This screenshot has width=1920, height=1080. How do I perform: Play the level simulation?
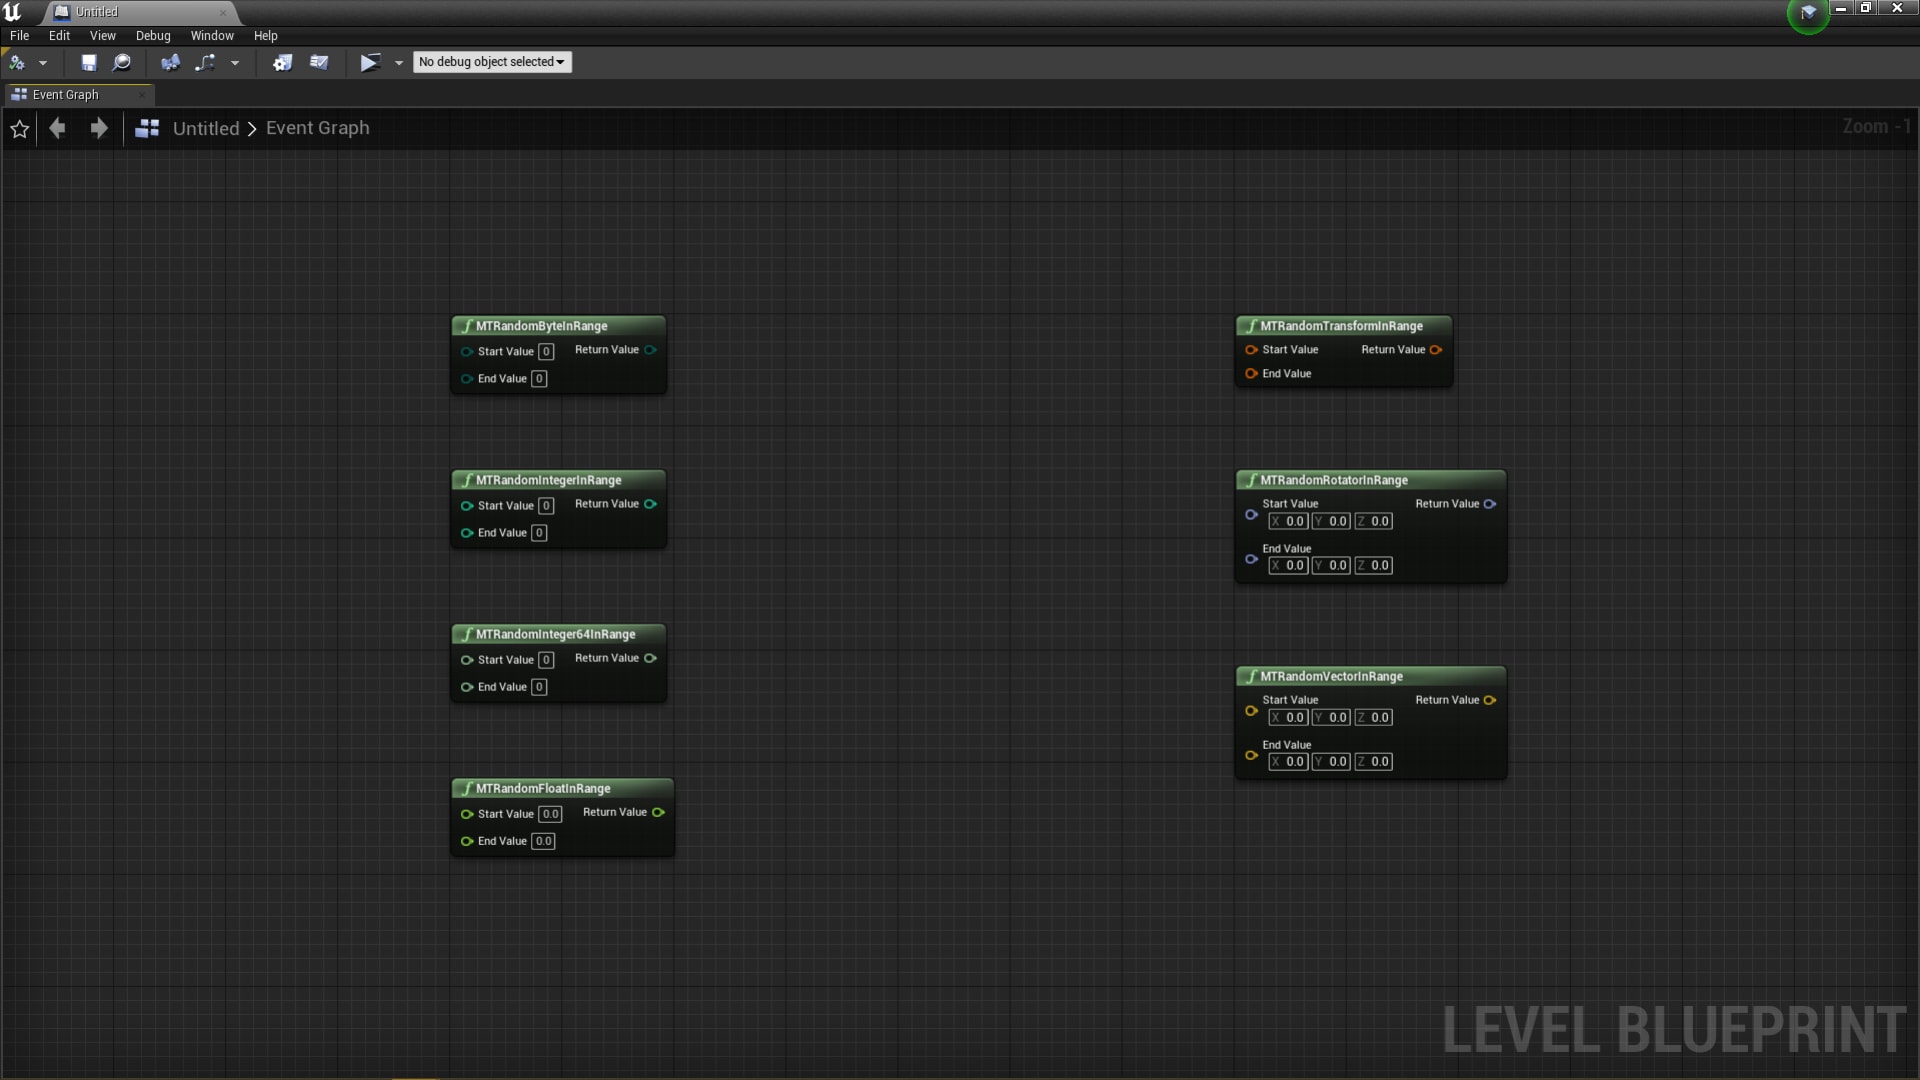tap(369, 62)
